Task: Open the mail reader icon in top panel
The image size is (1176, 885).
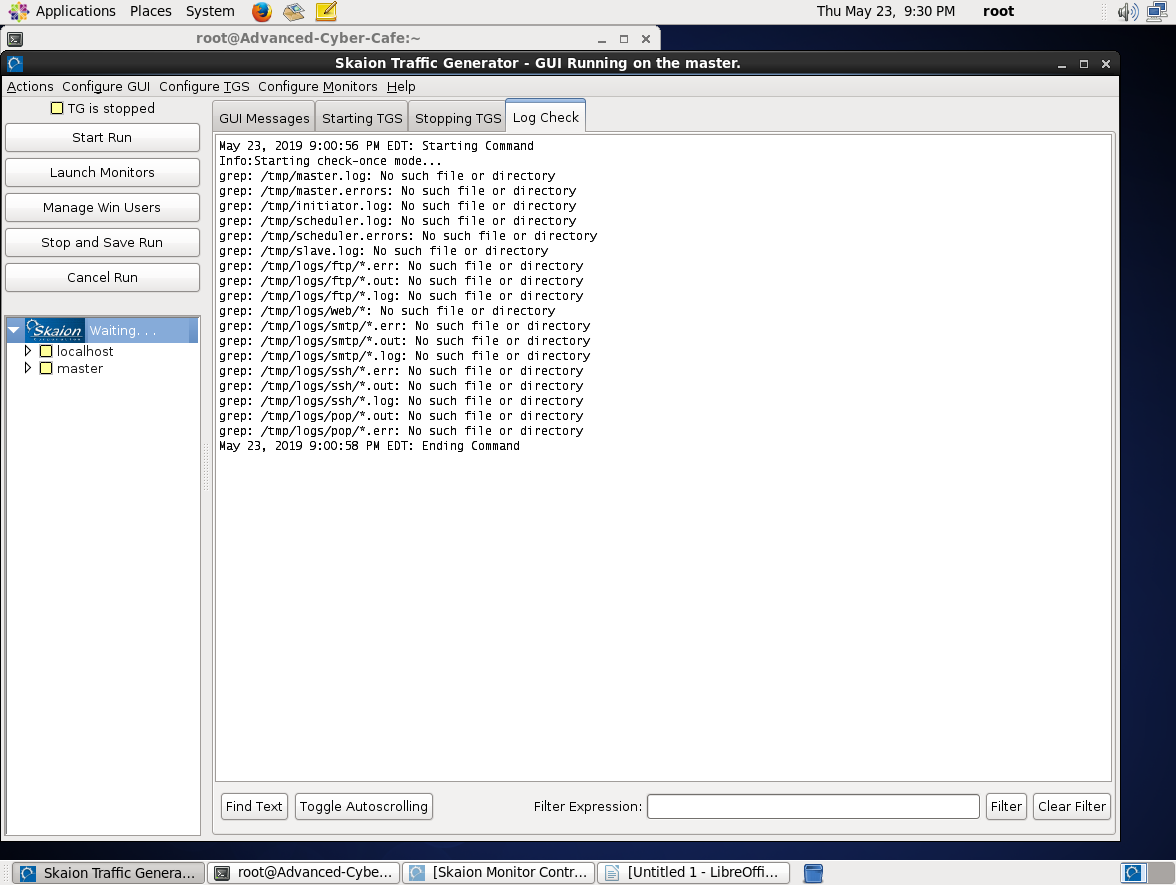Action: pyautogui.click(x=293, y=11)
